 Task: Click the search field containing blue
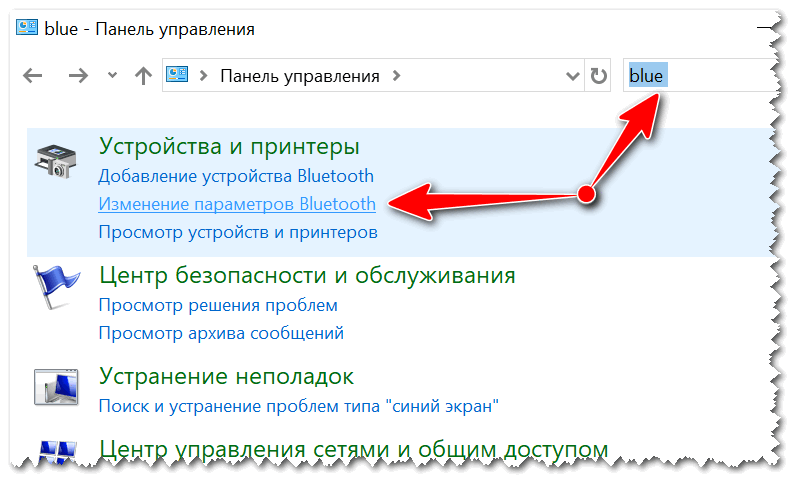(x=700, y=76)
